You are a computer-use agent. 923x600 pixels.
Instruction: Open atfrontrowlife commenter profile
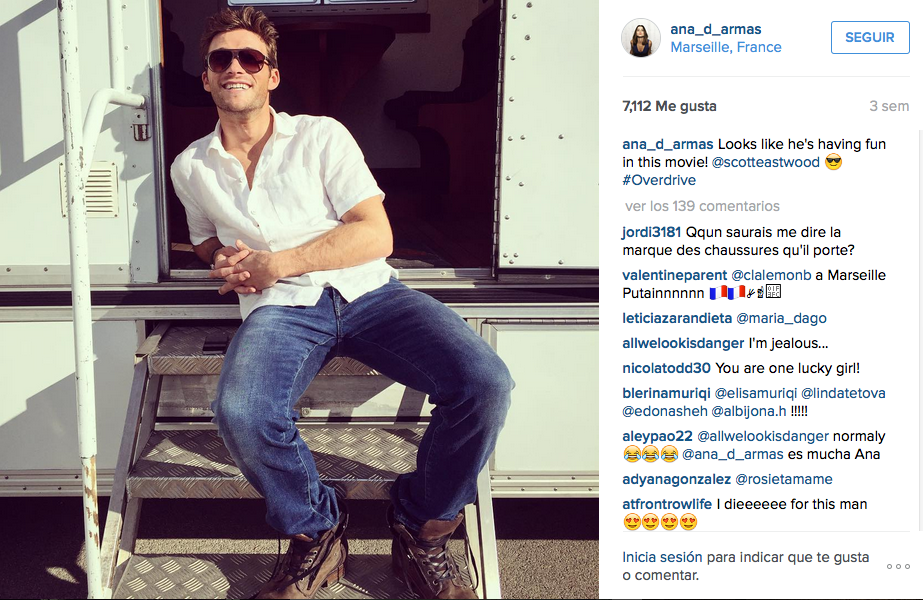tap(667, 505)
